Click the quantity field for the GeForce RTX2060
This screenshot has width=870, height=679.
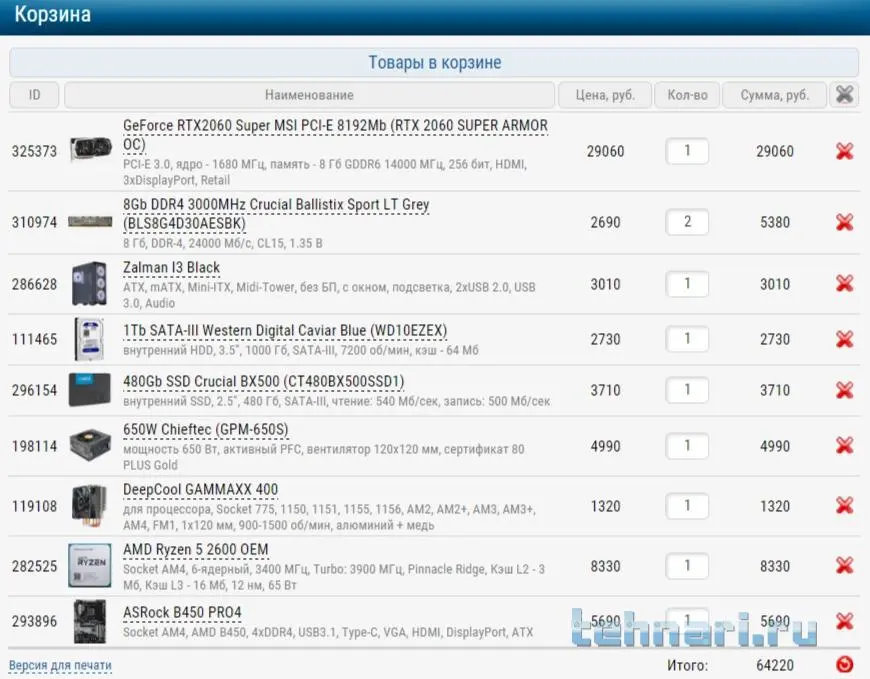coord(687,151)
